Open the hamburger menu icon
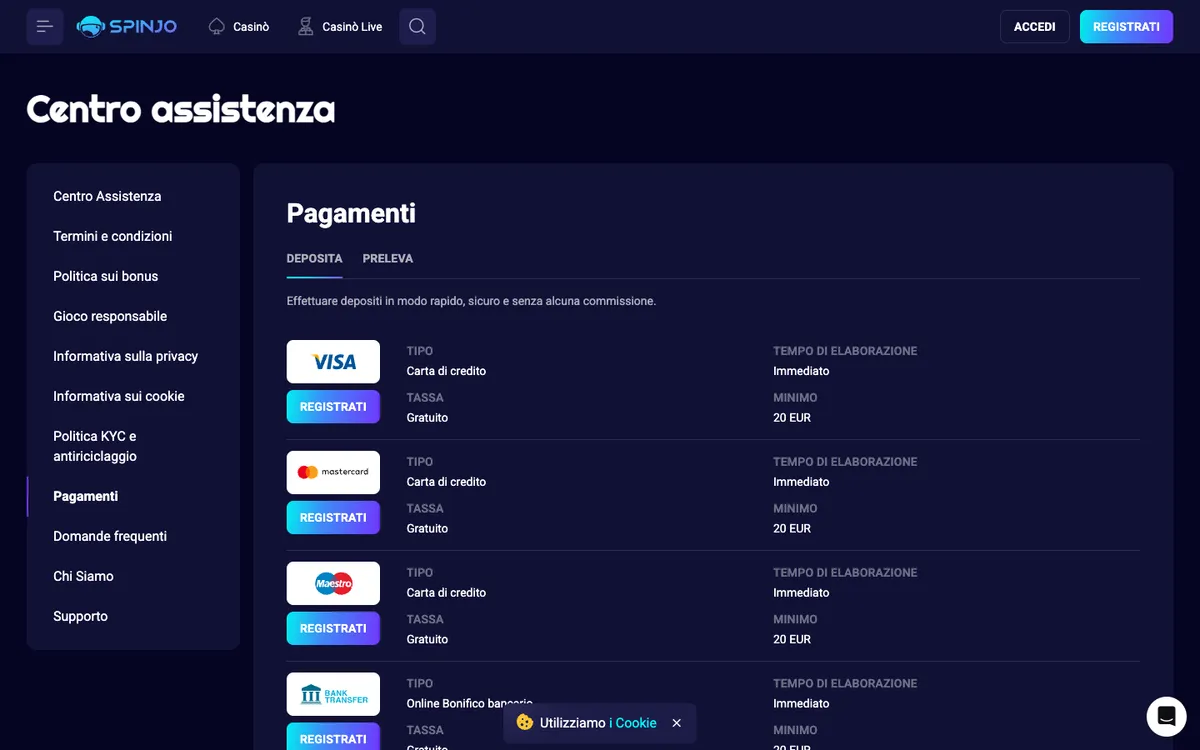Image resolution: width=1200 pixels, height=750 pixels. (45, 27)
